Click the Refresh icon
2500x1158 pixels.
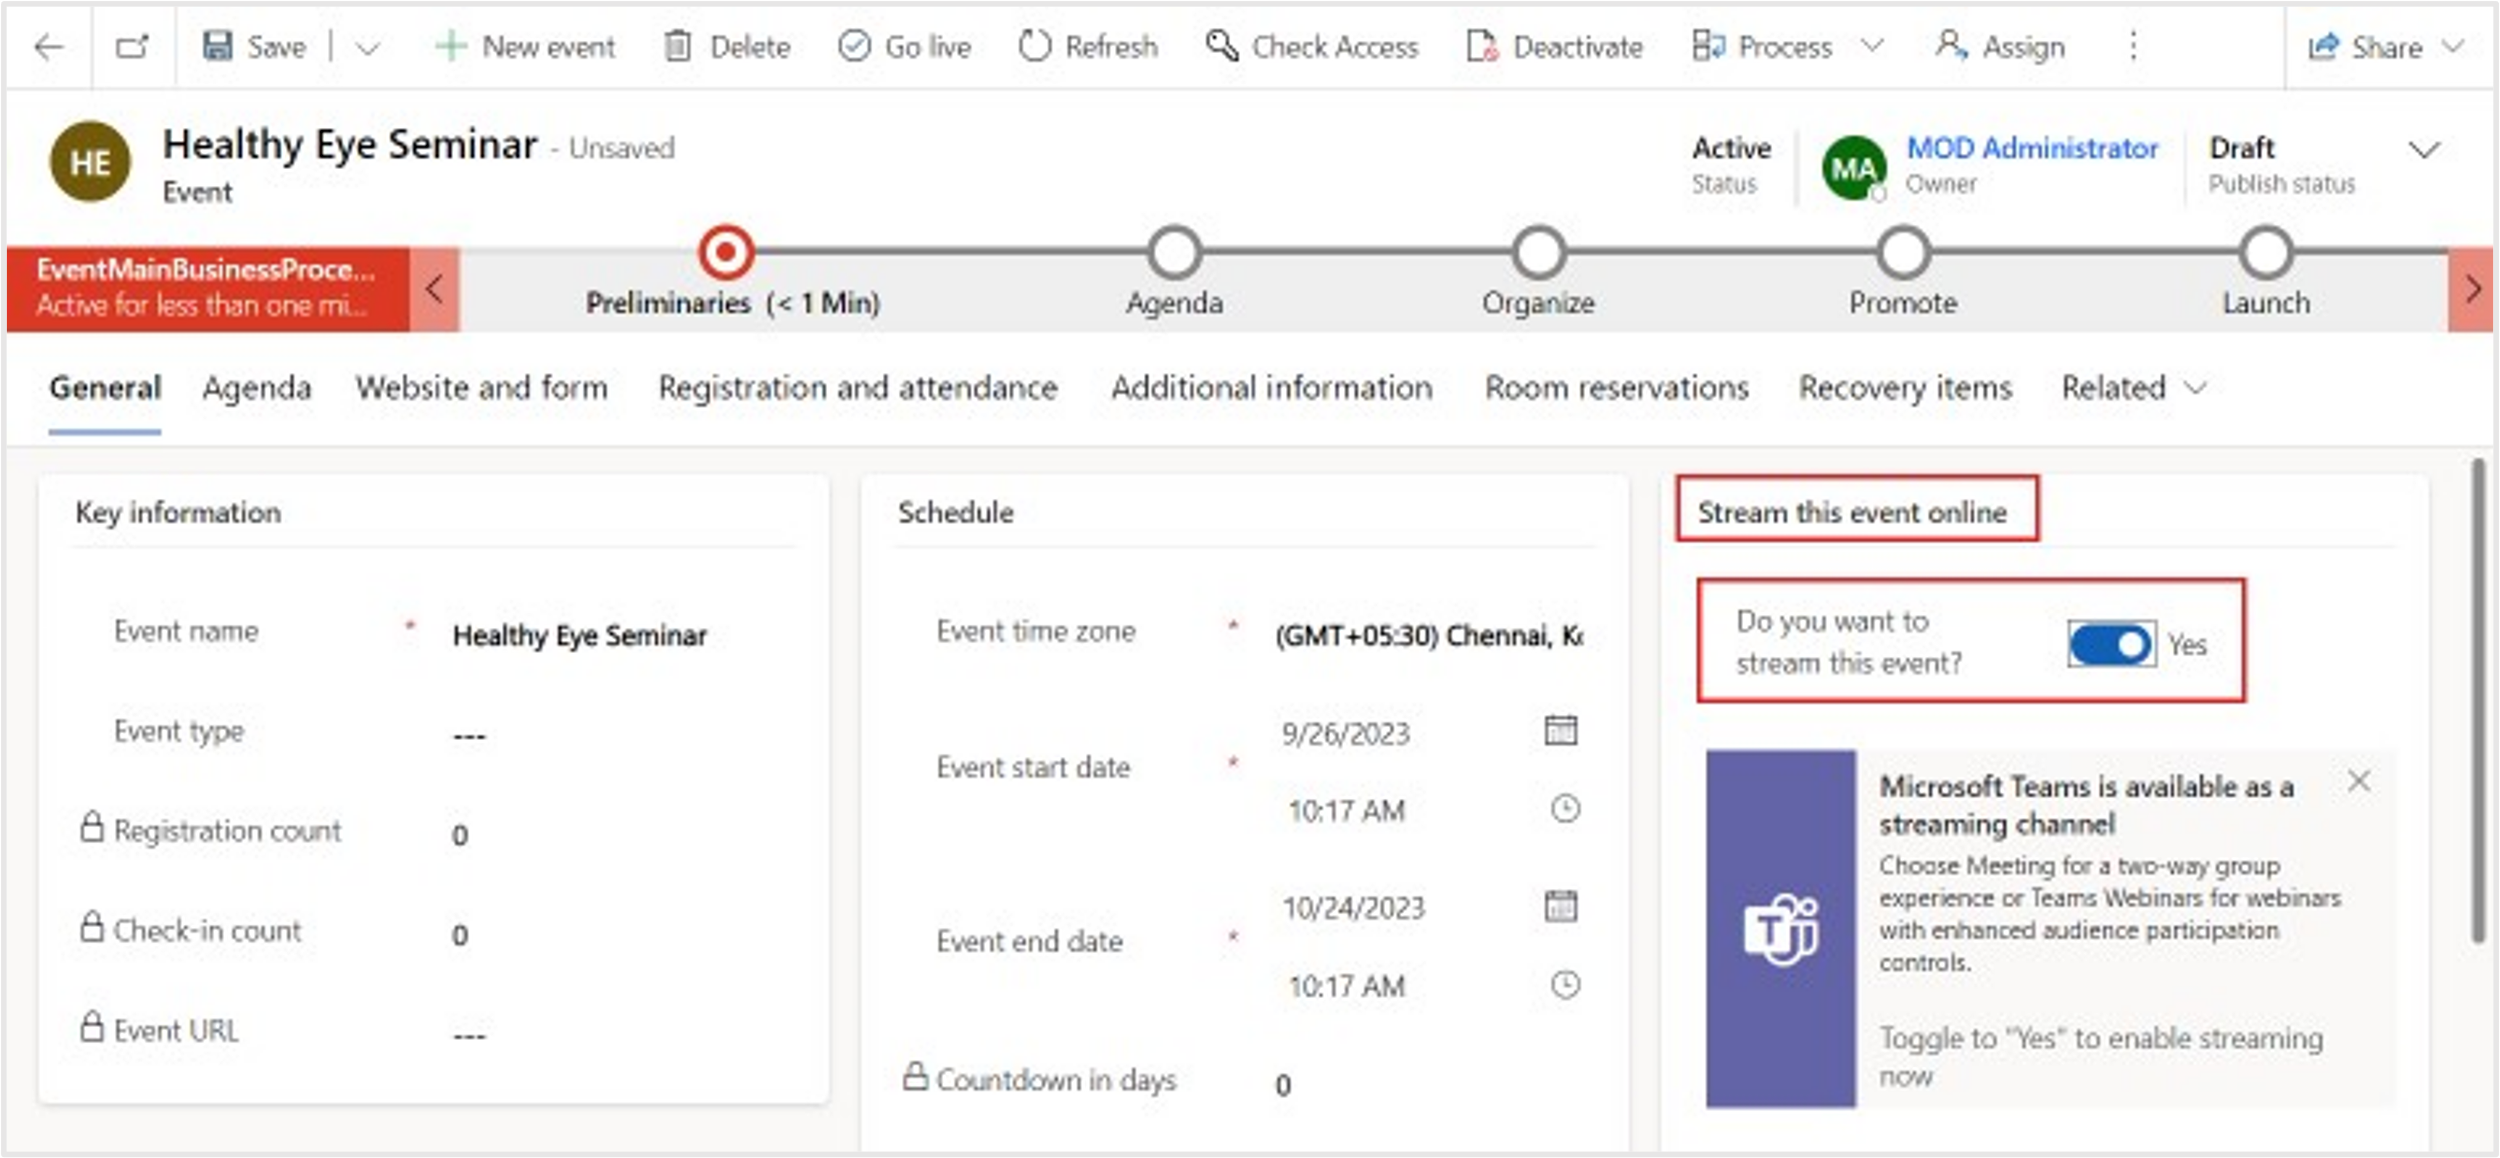[x=1035, y=46]
